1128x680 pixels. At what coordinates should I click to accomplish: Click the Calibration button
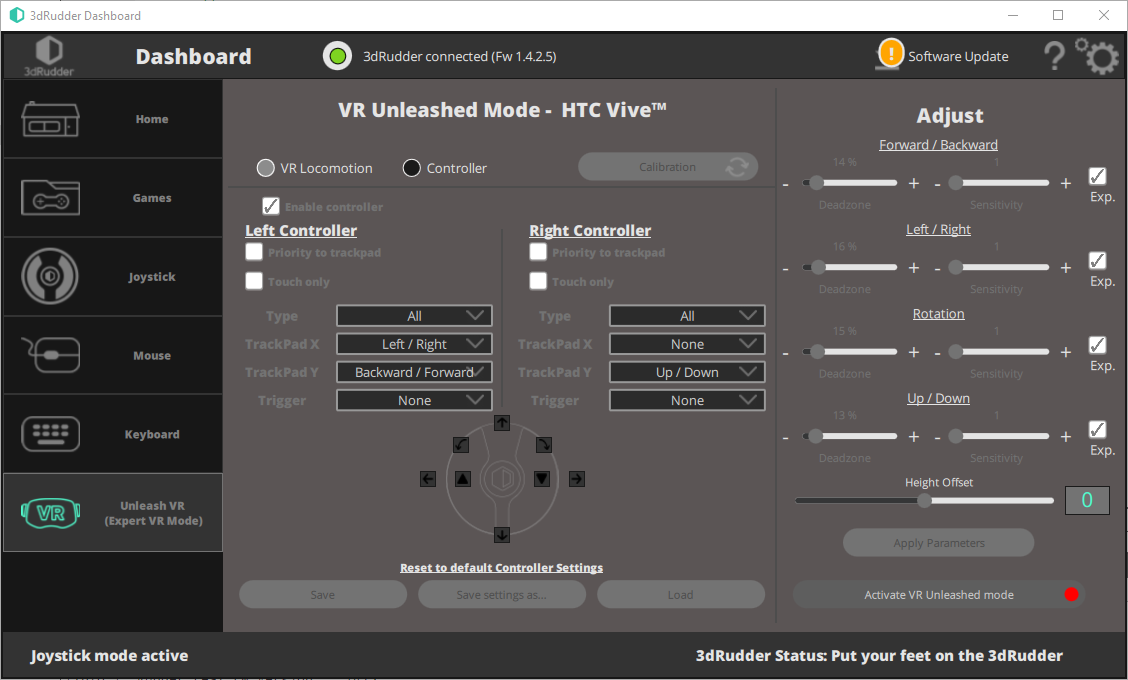coord(668,167)
